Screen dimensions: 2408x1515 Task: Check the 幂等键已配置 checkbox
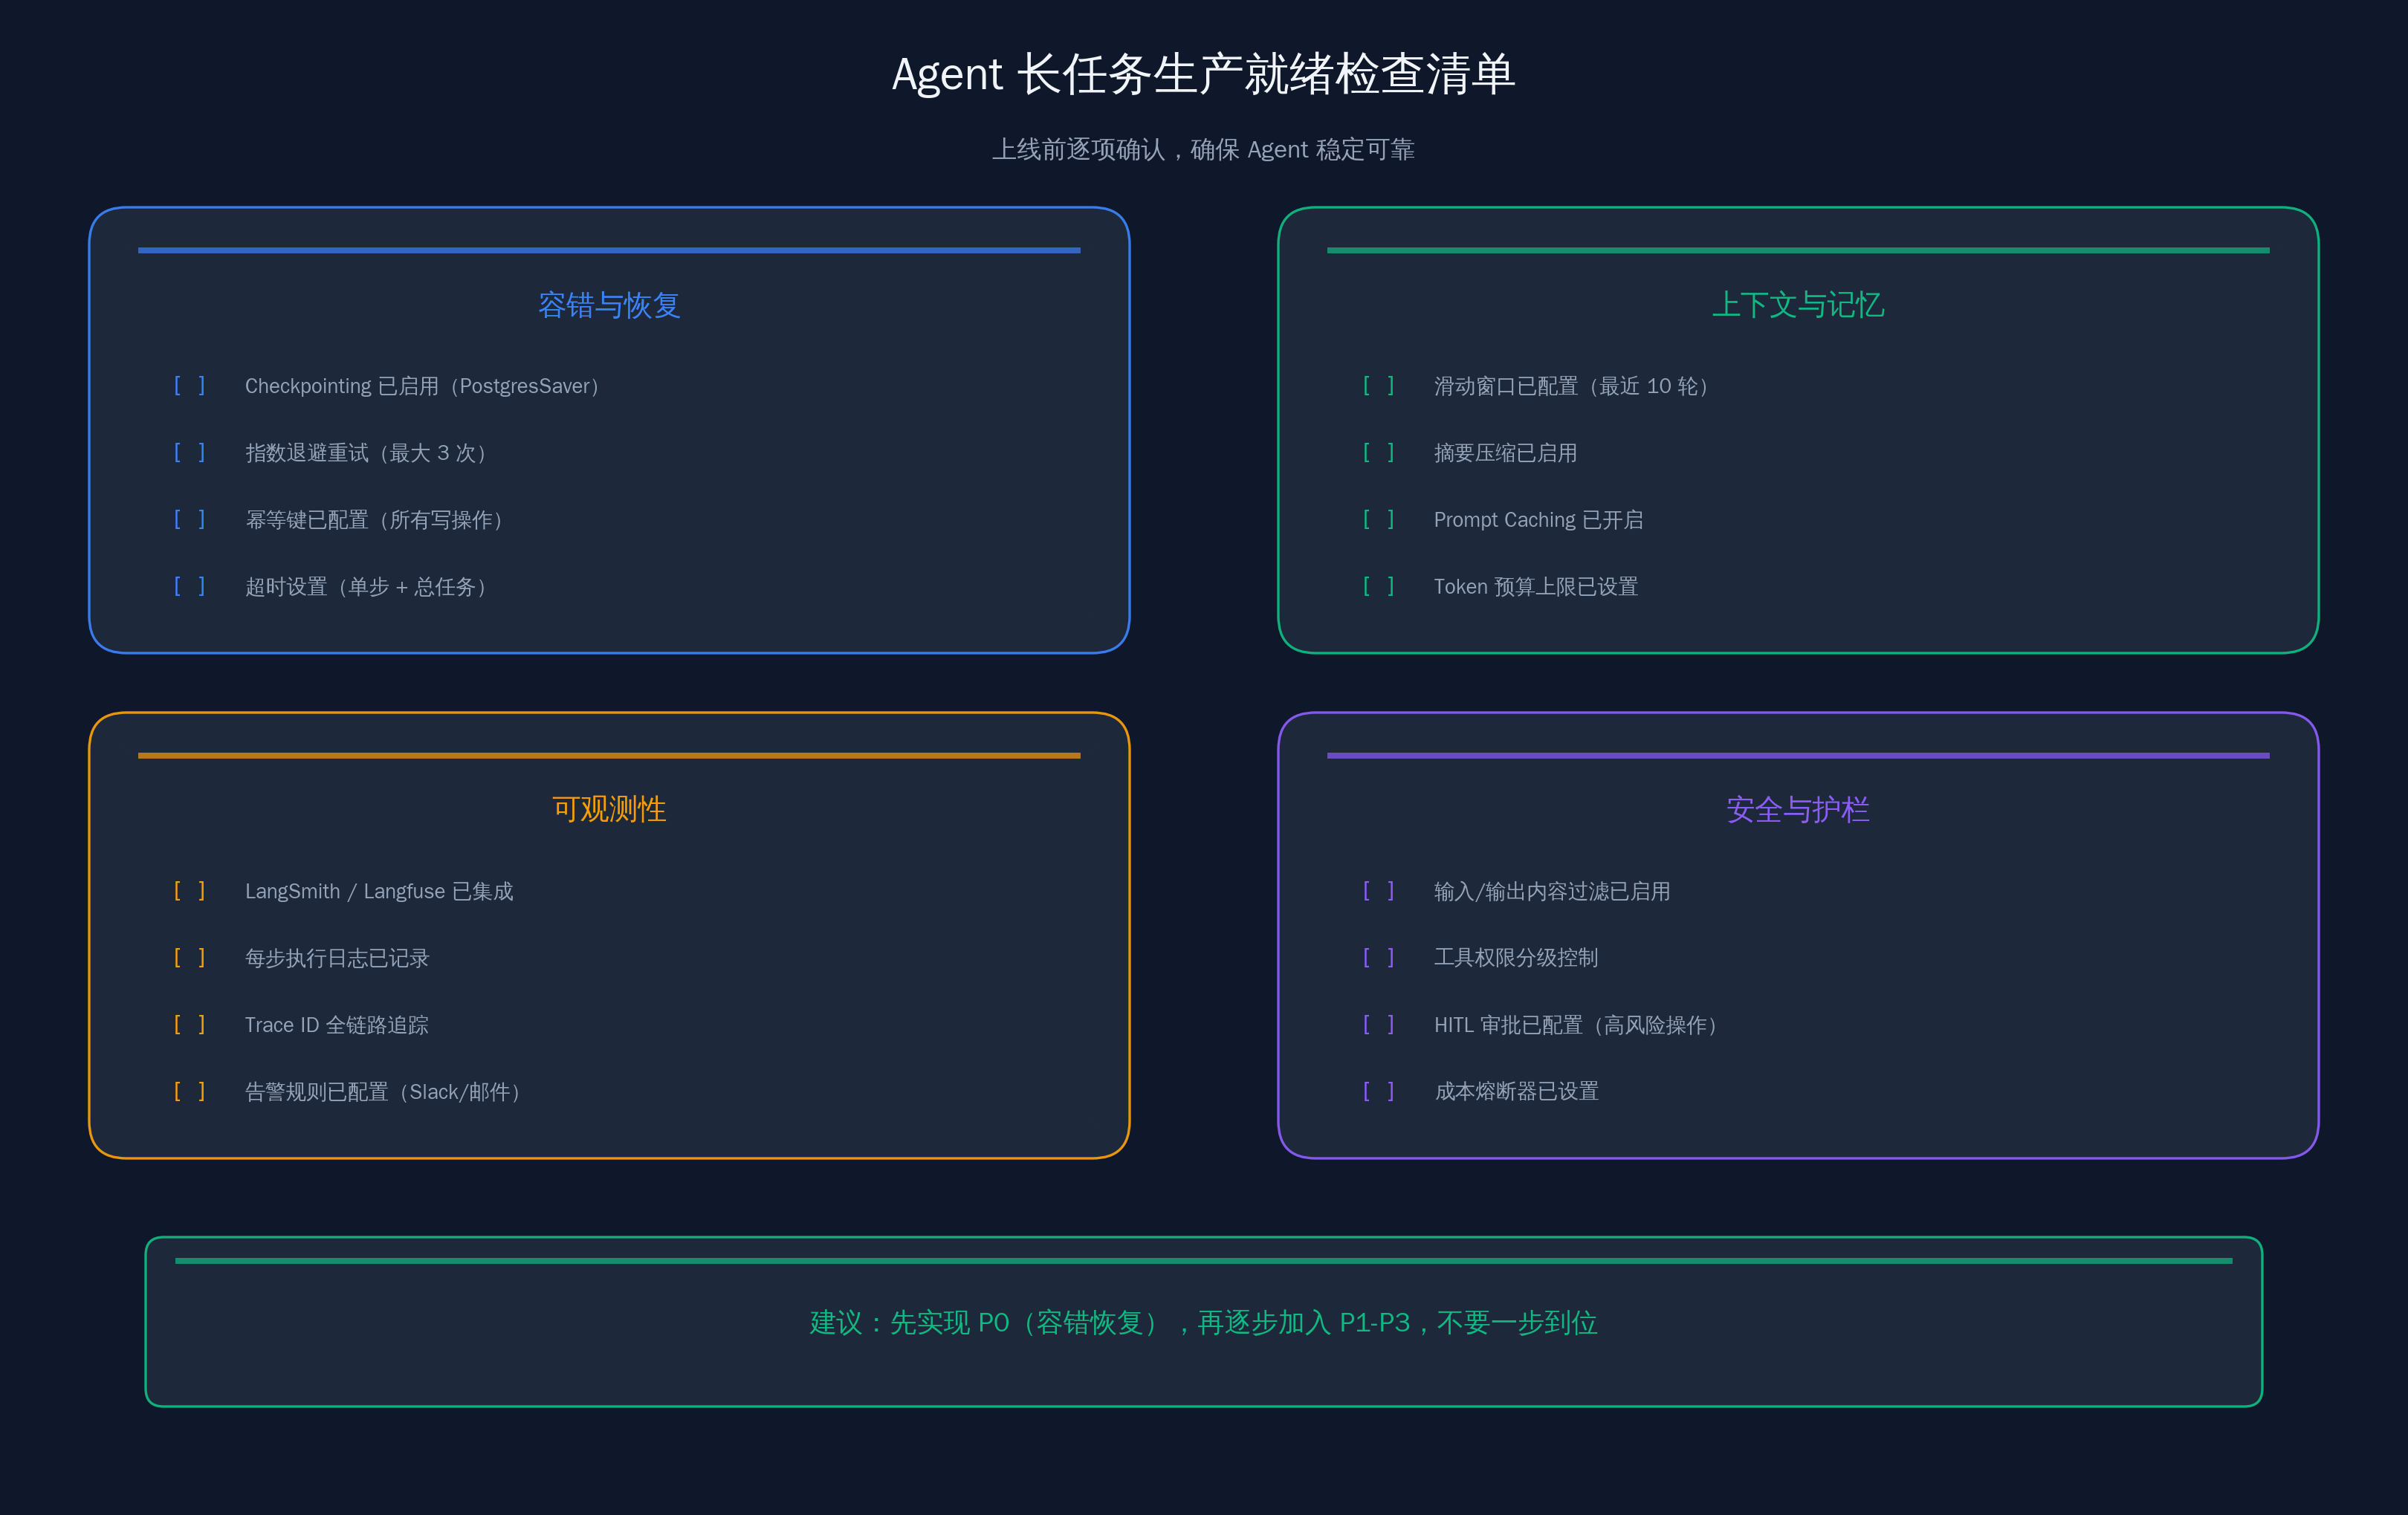(189, 519)
